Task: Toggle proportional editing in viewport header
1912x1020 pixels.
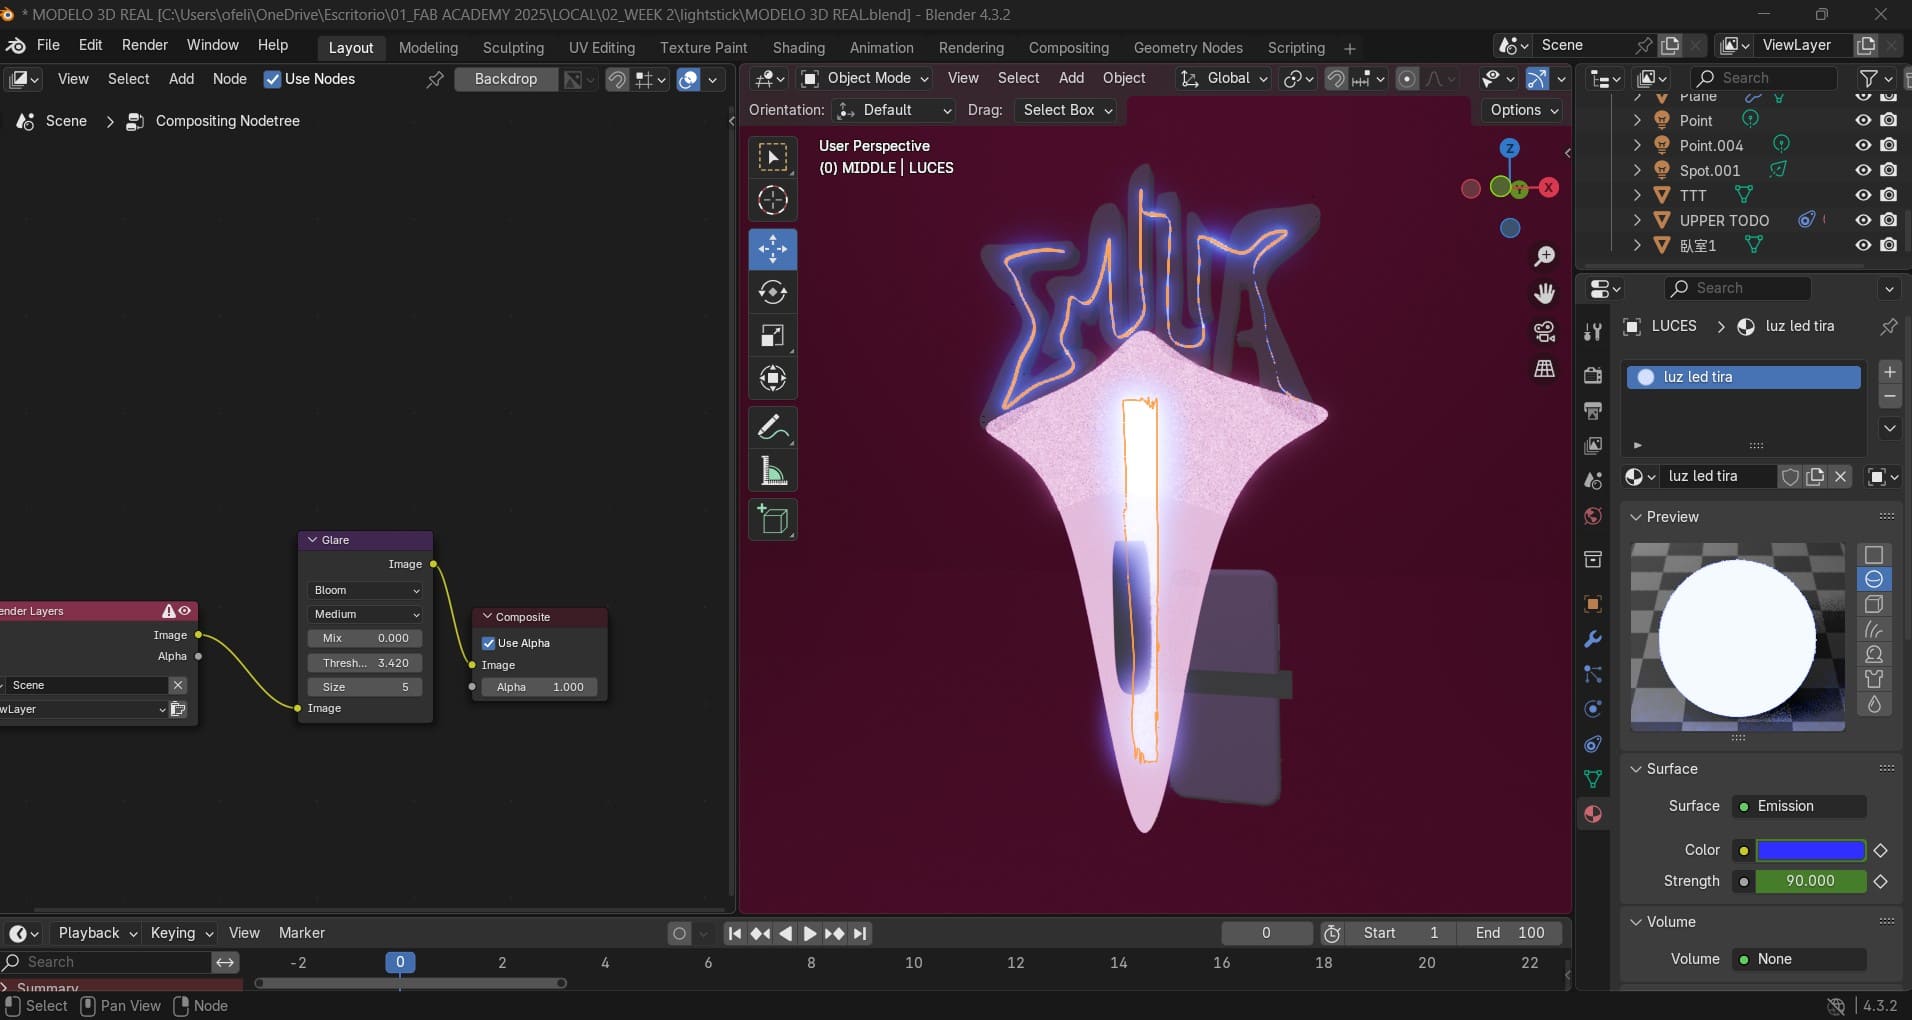Action: pos(1407,78)
